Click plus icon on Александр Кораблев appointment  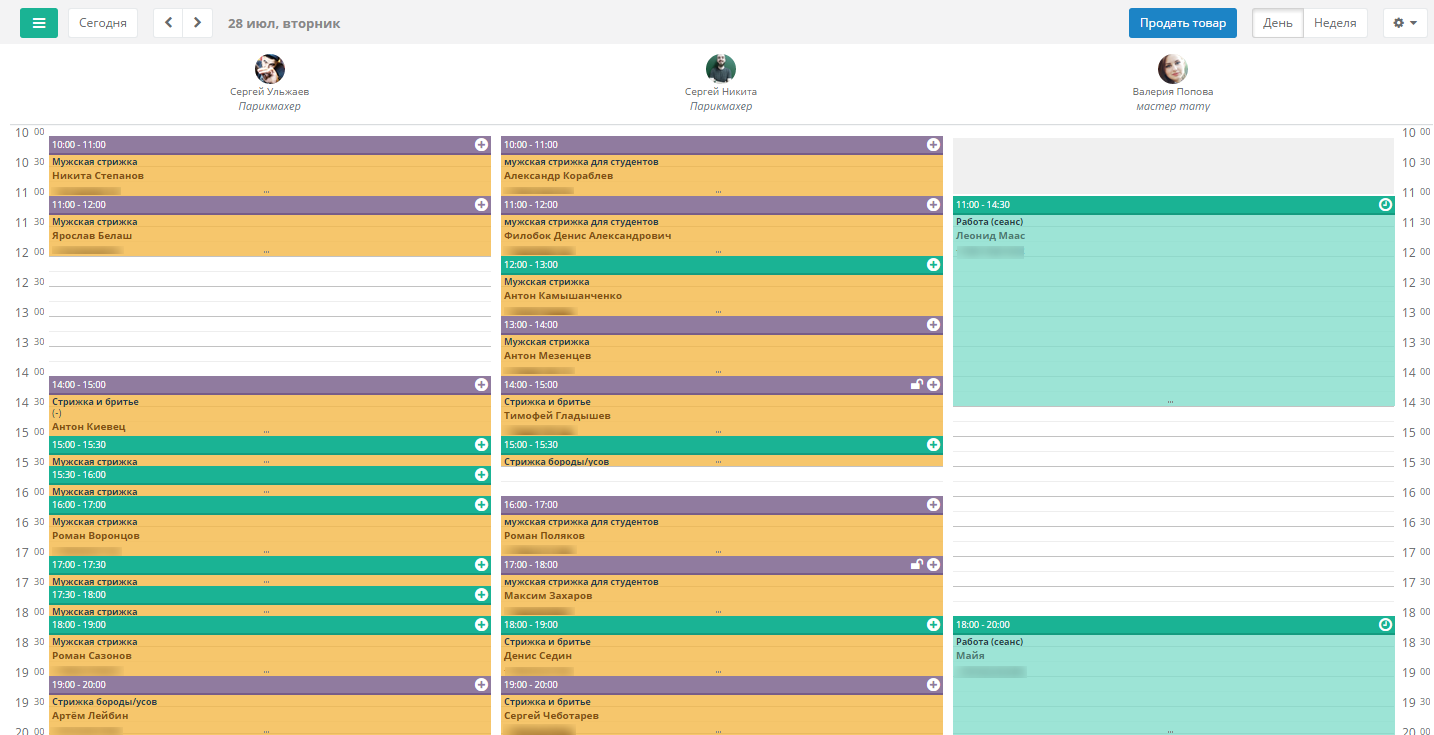click(933, 145)
